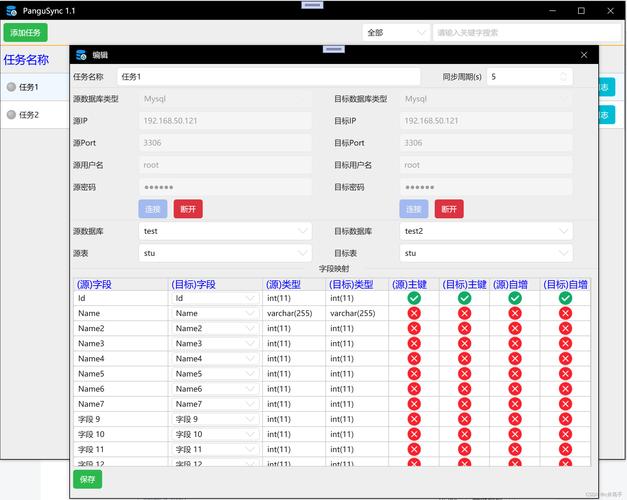Image resolution: width=627 pixels, height=500 pixels.
Task: Click the (目标)主键 cross for Name4
Action: 464,358
